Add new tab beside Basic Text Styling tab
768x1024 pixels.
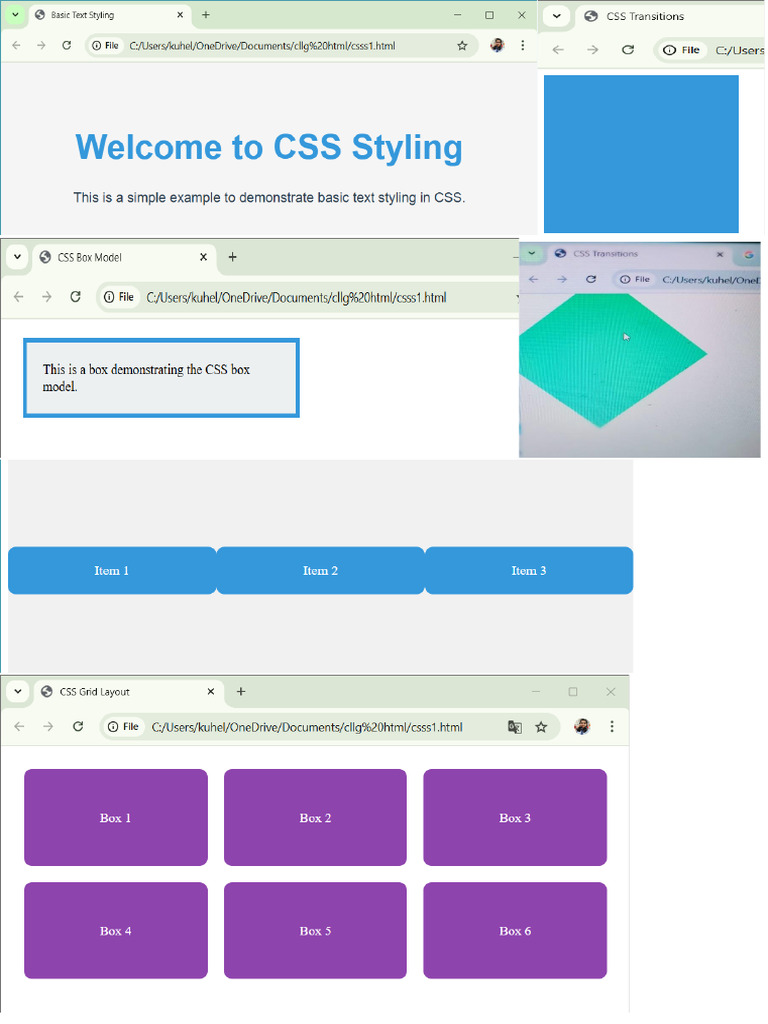pos(206,14)
